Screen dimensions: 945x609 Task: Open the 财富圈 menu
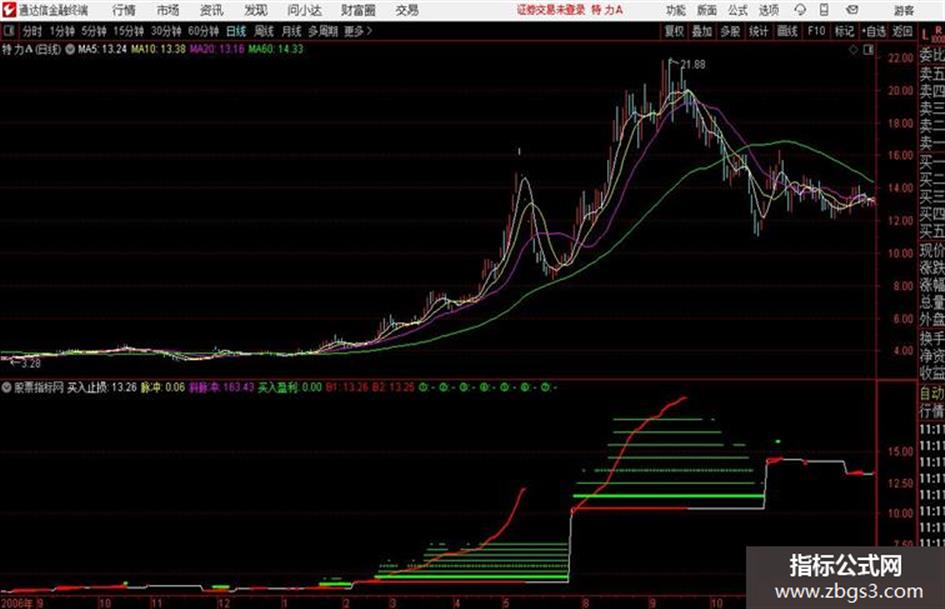(x=358, y=10)
